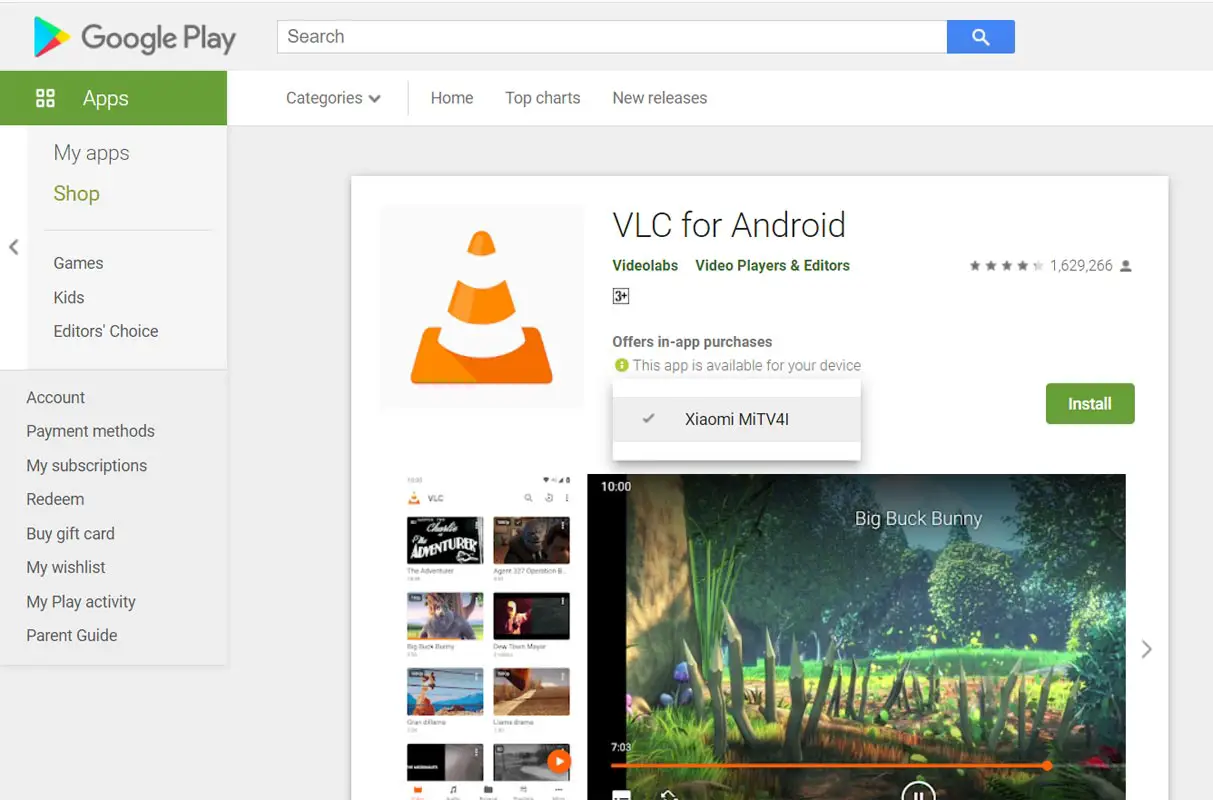The image size is (1213, 800).
Task: Click the VLC for Android title
Action: click(729, 225)
